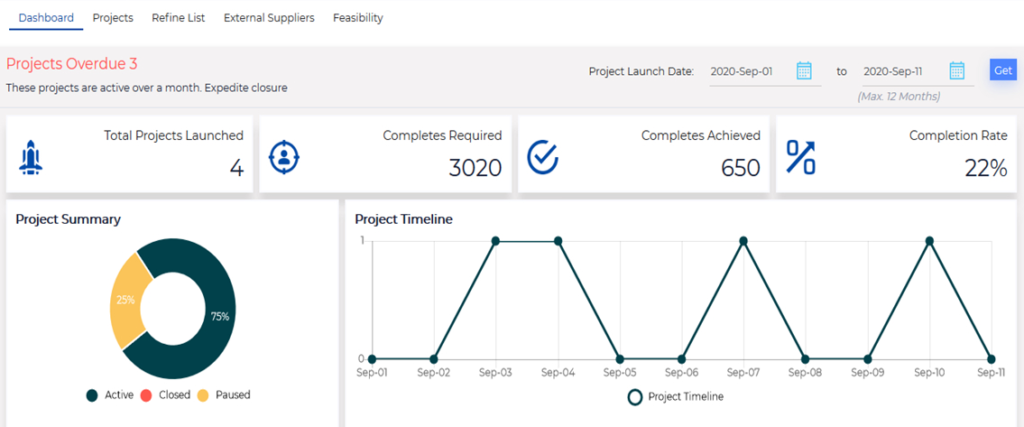Image resolution: width=1024 pixels, height=427 pixels.
Task: Go to the External Suppliers tab
Action: pyautogui.click(x=269, y=18)
